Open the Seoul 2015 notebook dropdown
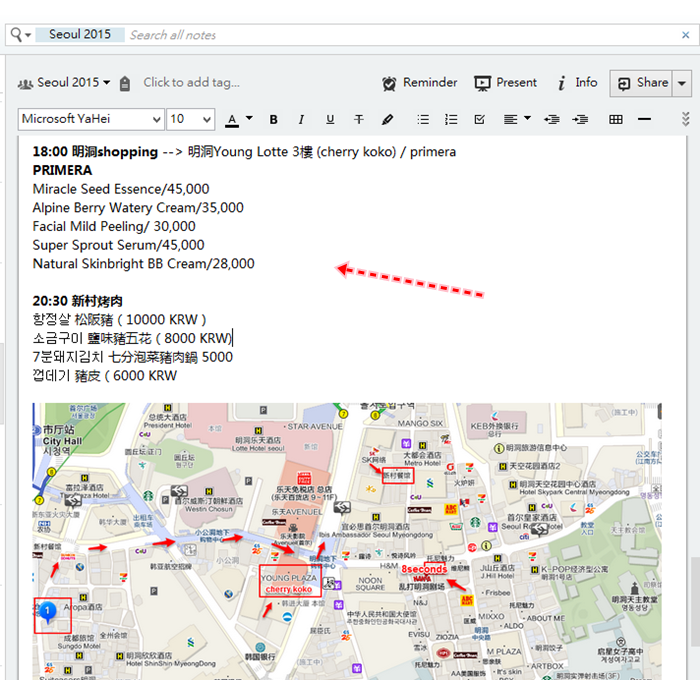This screenshot has height=680, width=700. pyautogui.click(x=74, y=82)
